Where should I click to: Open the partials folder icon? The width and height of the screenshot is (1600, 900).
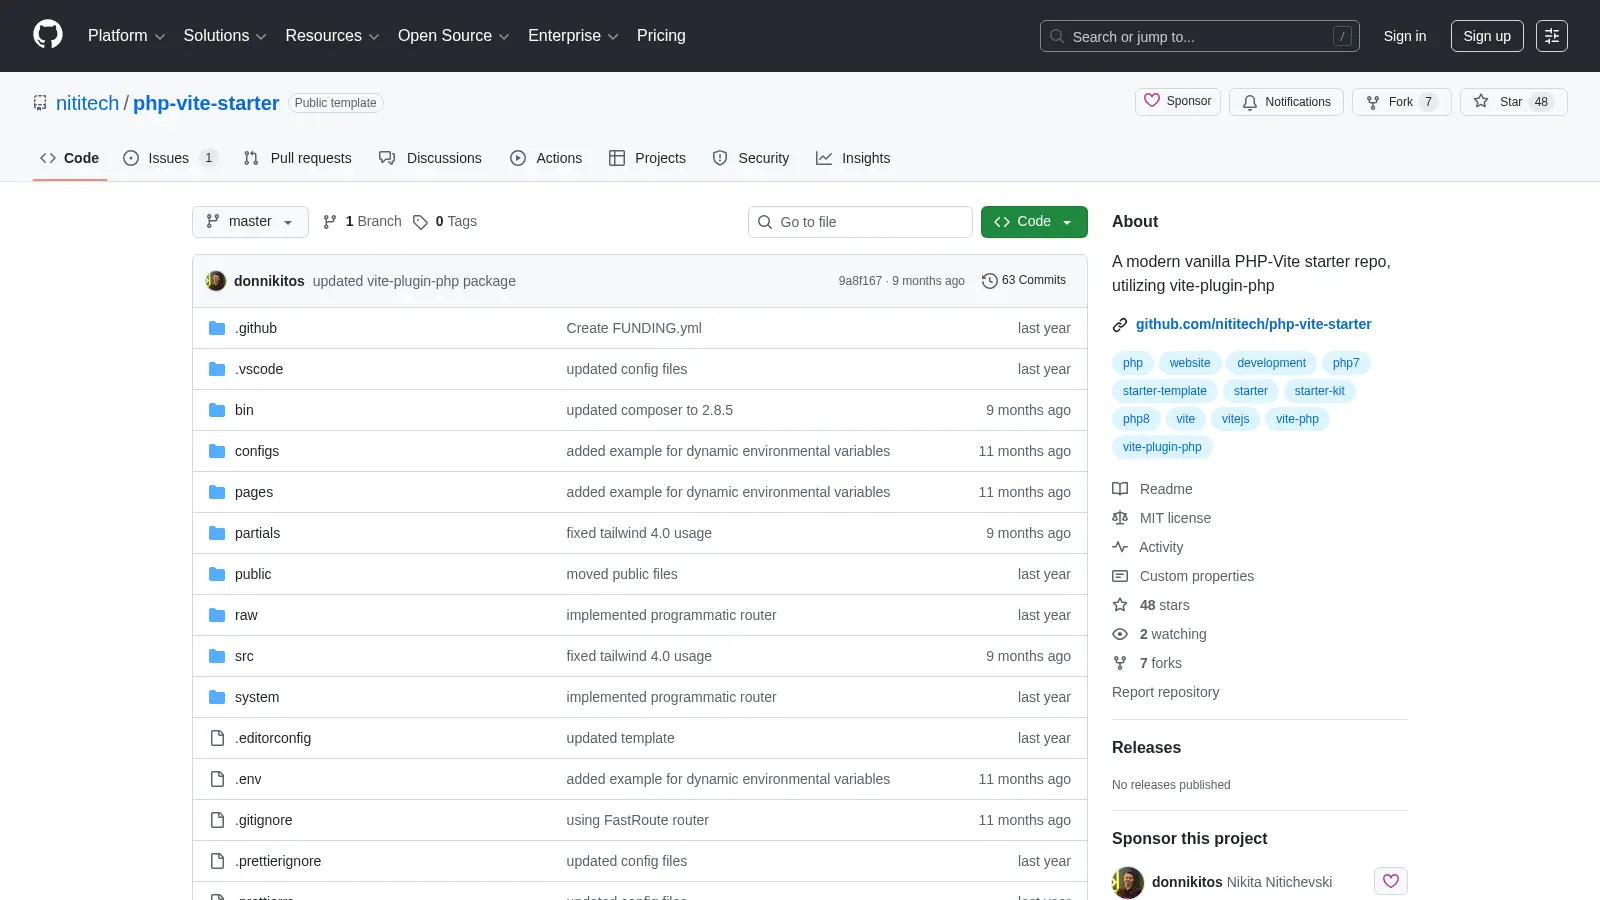217,533
